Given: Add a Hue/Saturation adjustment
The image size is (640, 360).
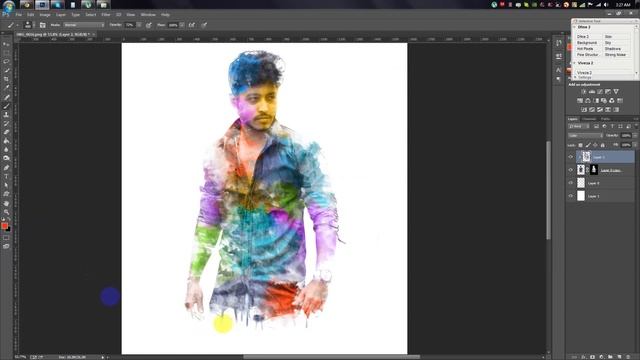Looking at the screenshot, I should 580,100.
